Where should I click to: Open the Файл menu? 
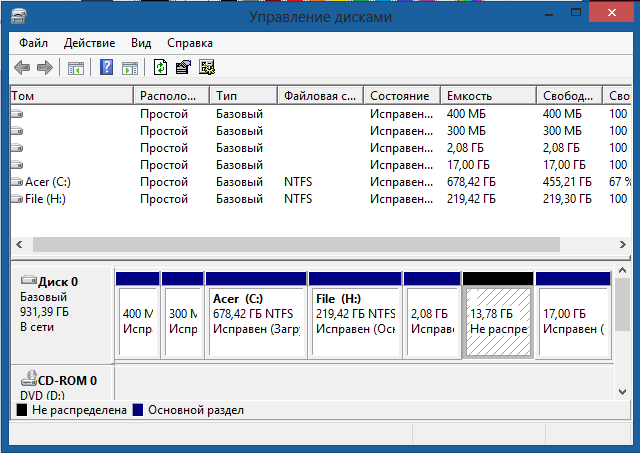33,43
